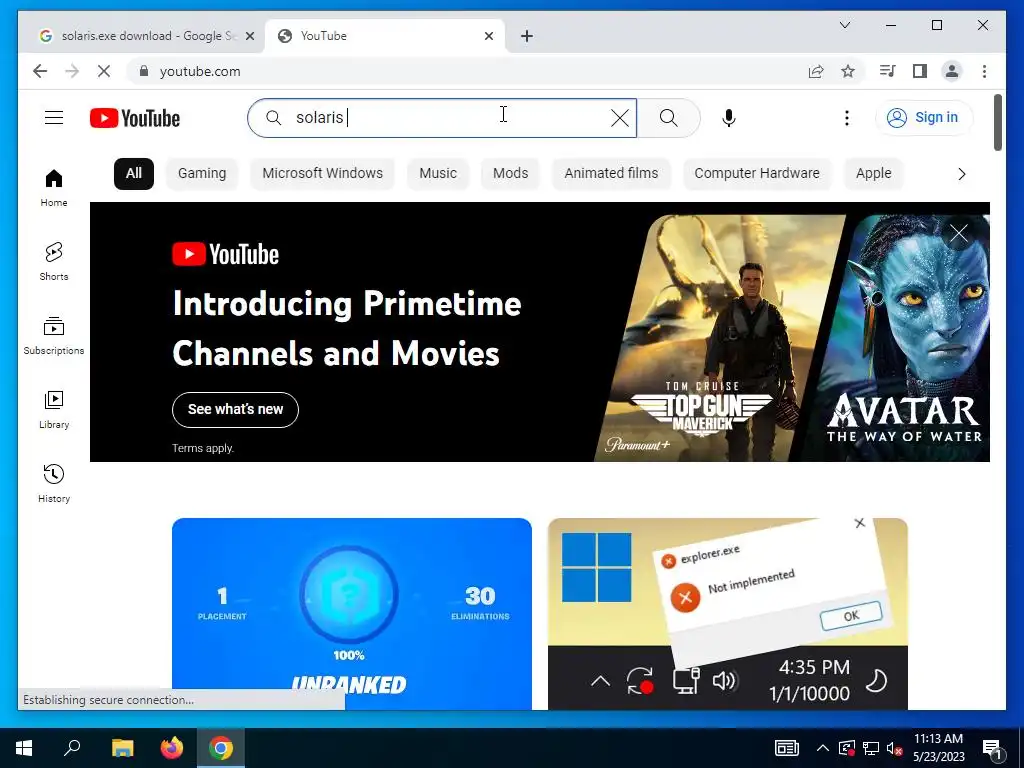Click the browser forward arrow
Image resolution: width=1024 pixels, height=768 pixels.
pyautogui.click(x=72, y=71)
